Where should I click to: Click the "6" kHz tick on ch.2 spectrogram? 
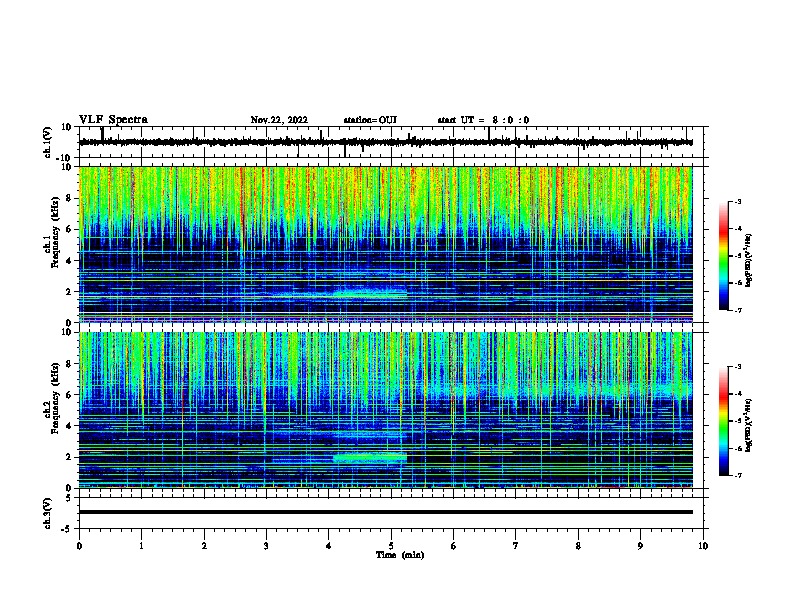click(x=70, y=395)
